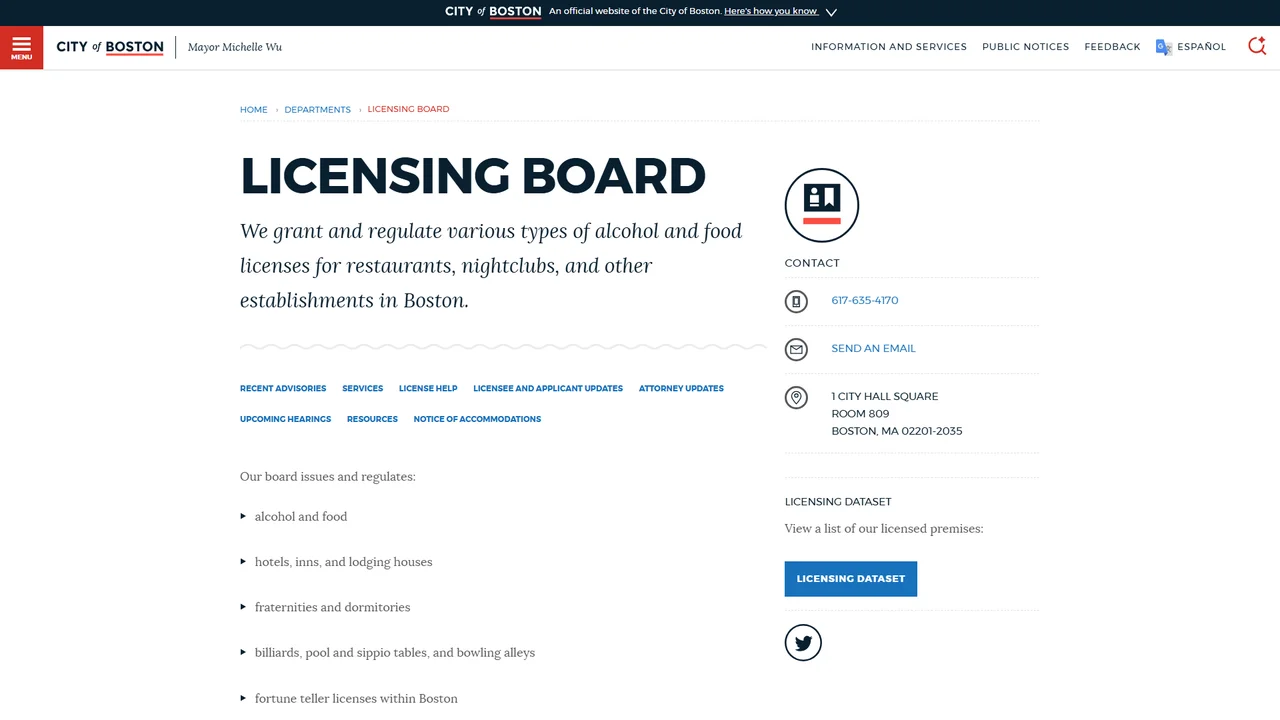Screen dimensions: 1280x720
Task: Click "View a list of our licensed premises" text
Action: 884,529
